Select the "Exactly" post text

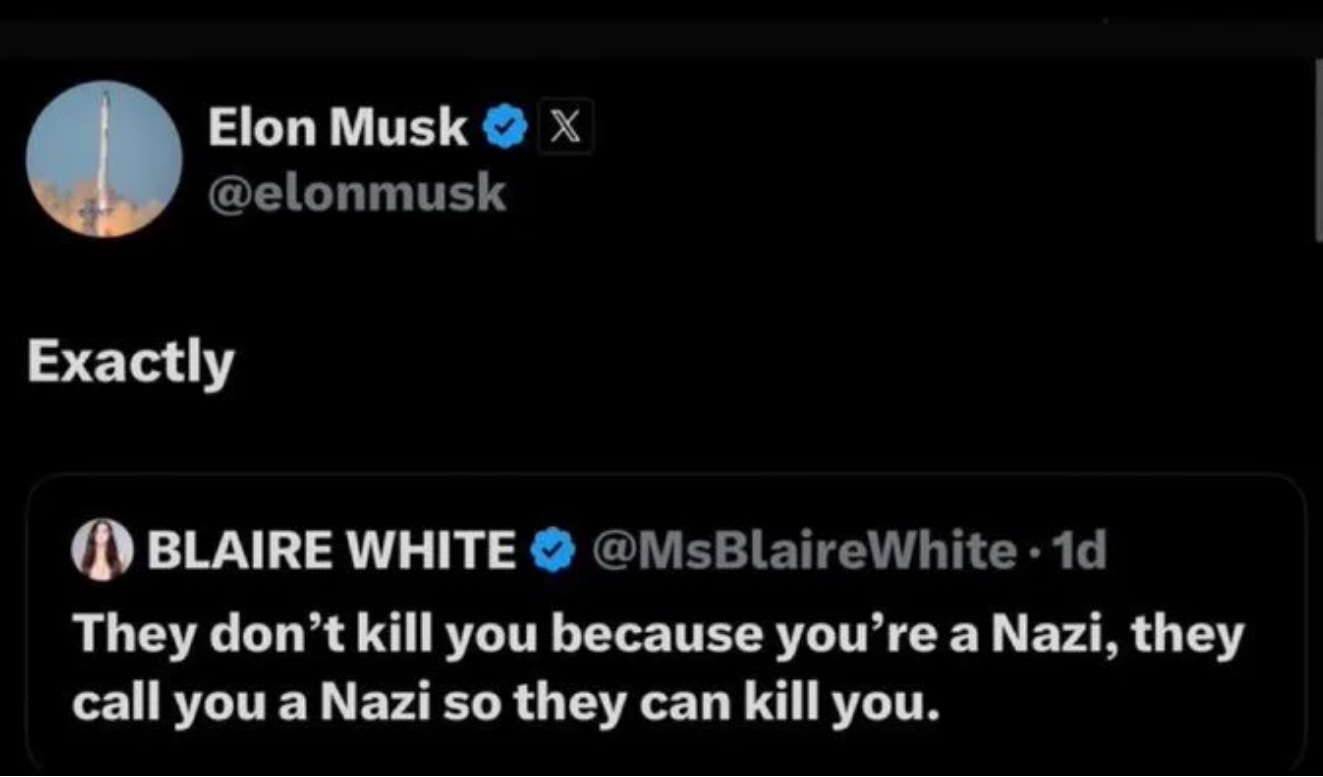[130, 362]
